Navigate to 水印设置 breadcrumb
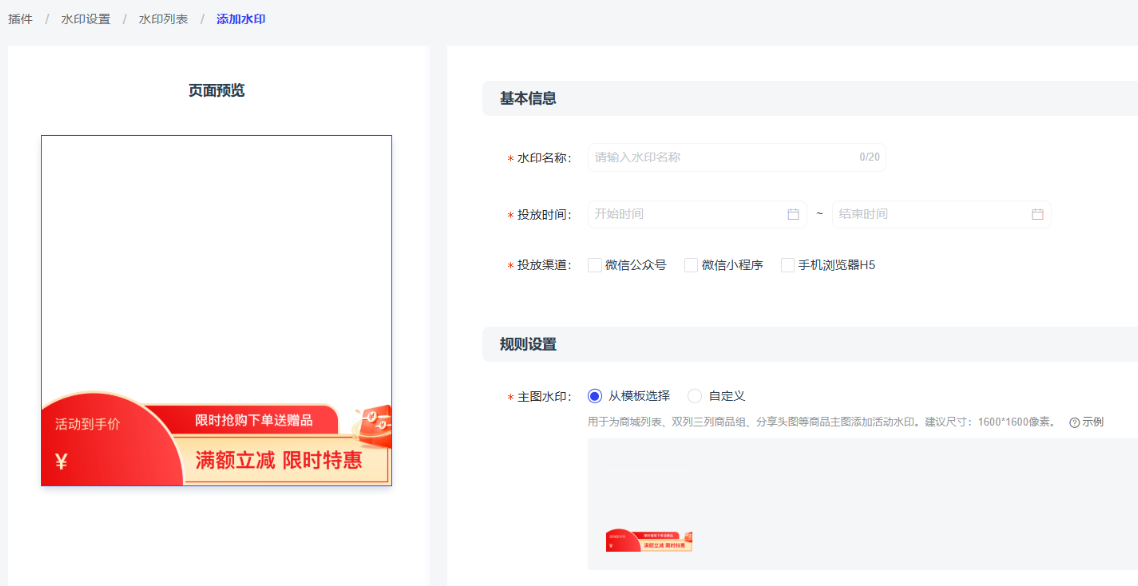The height and width of the screenshot is (586, 1138). (85, 19)
